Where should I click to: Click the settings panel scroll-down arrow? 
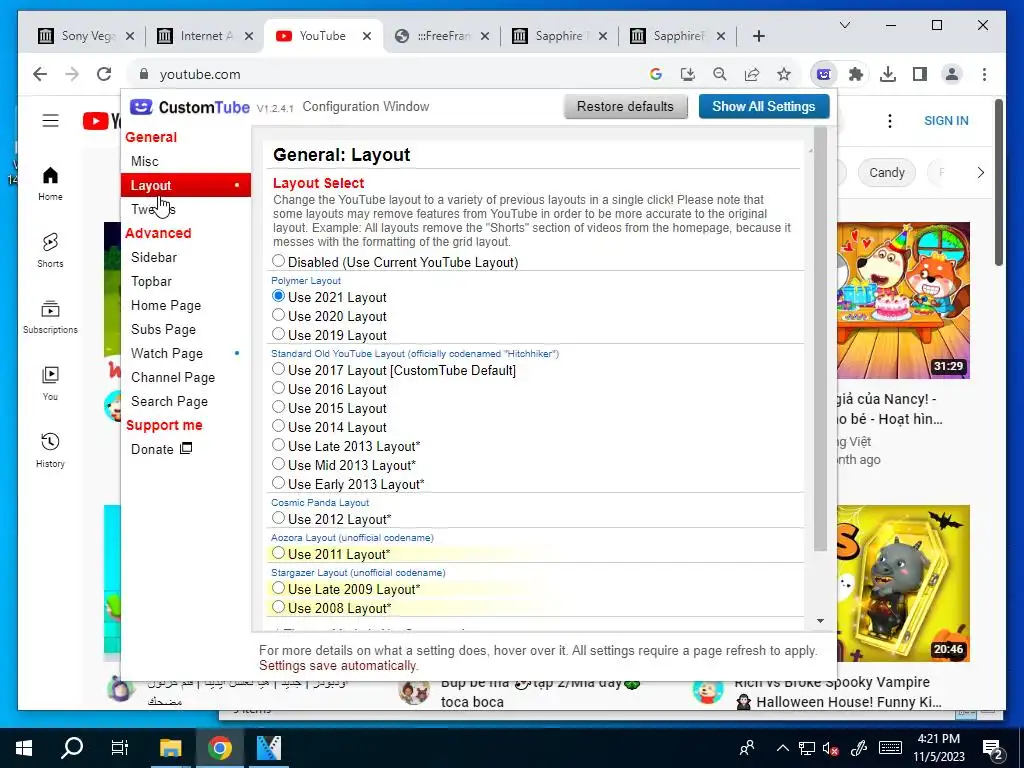[821, 621]
